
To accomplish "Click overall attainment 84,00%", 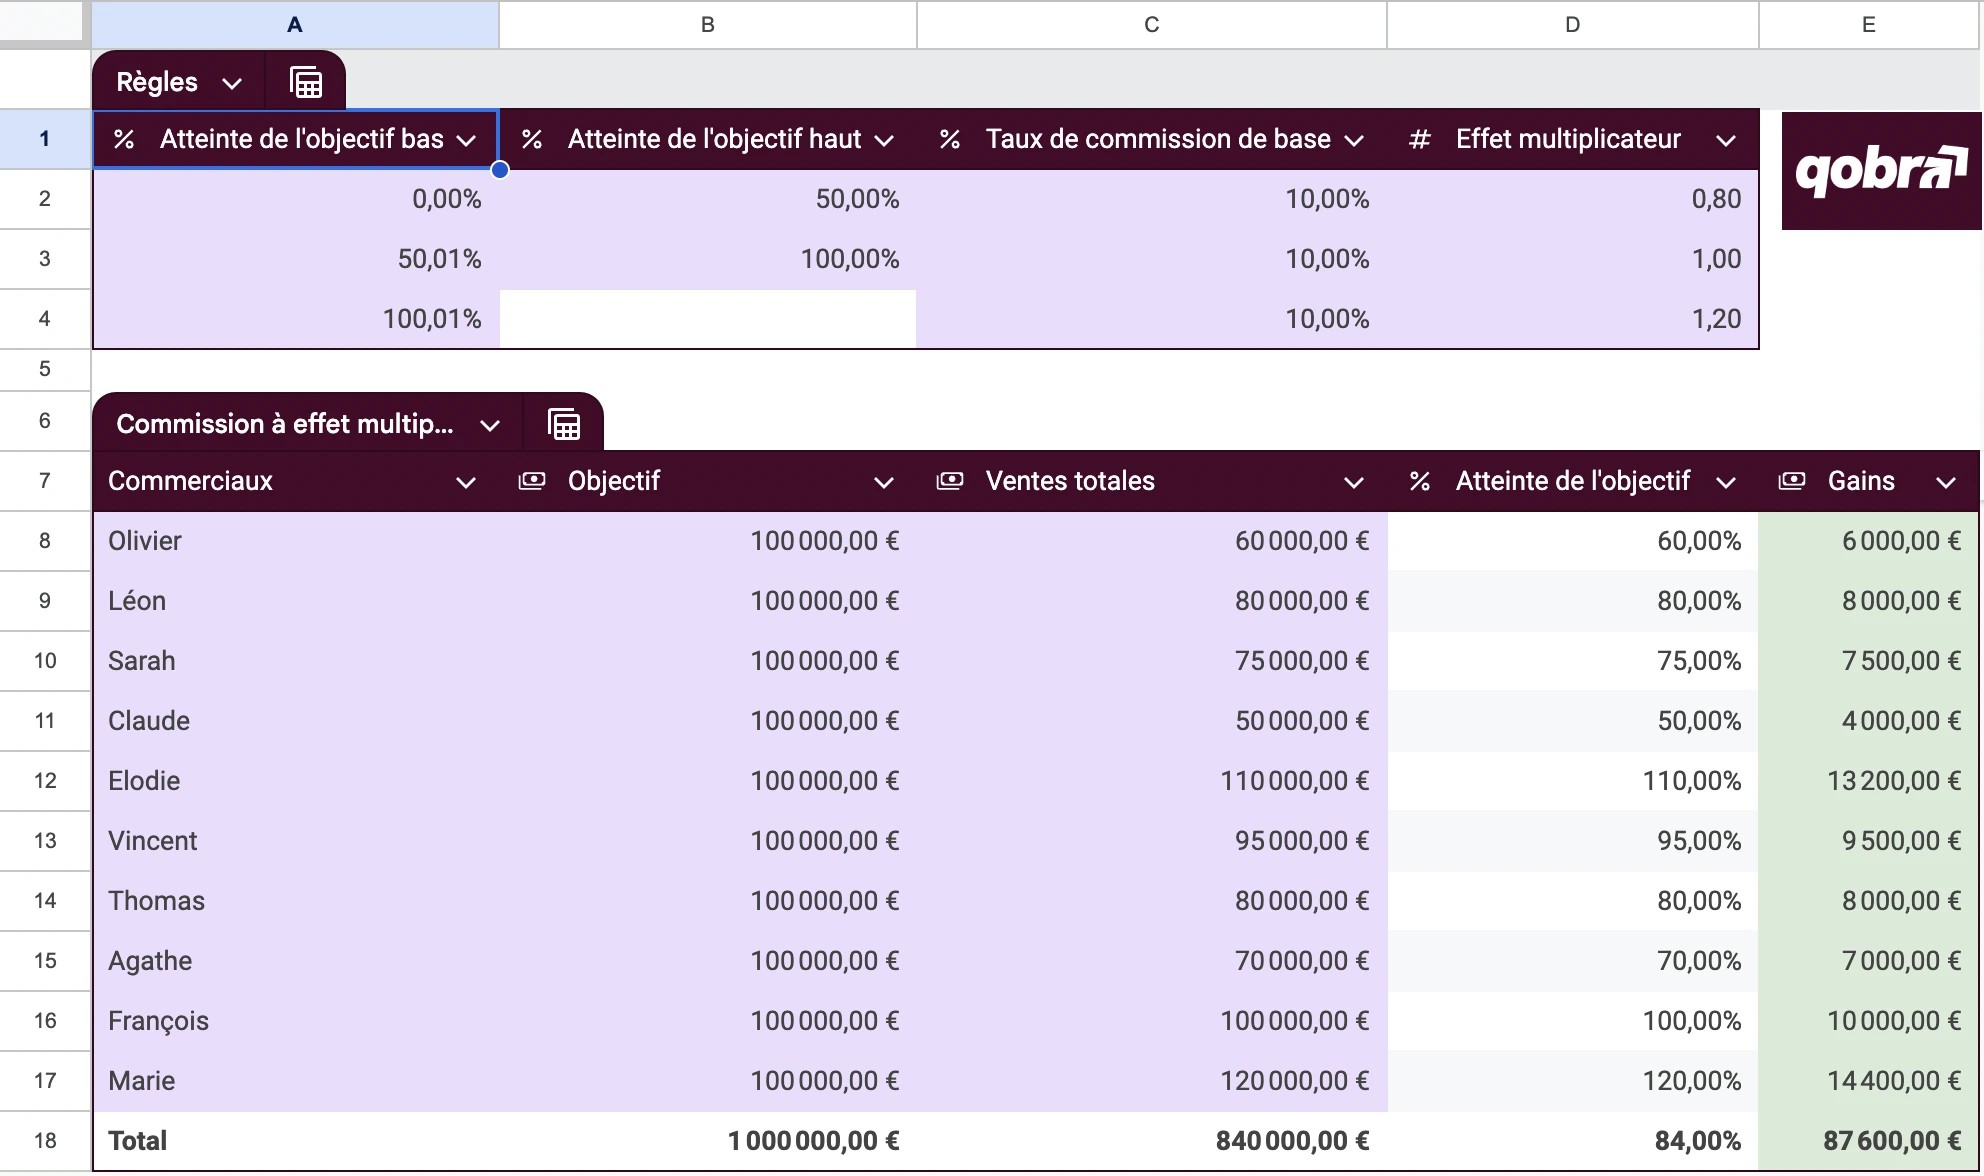I will (x=1573, y=1141).
